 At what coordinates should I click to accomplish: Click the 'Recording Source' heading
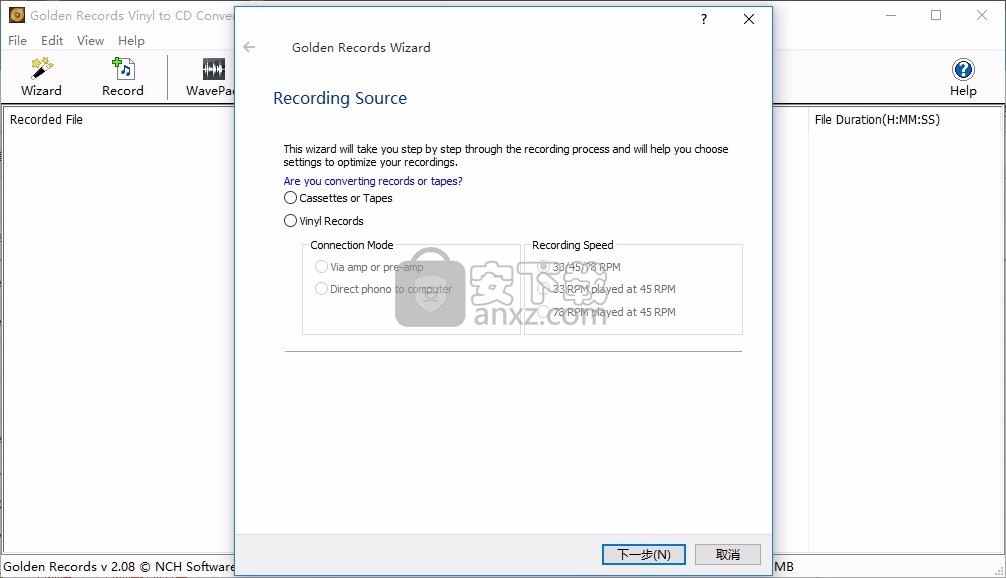[340, 98]
